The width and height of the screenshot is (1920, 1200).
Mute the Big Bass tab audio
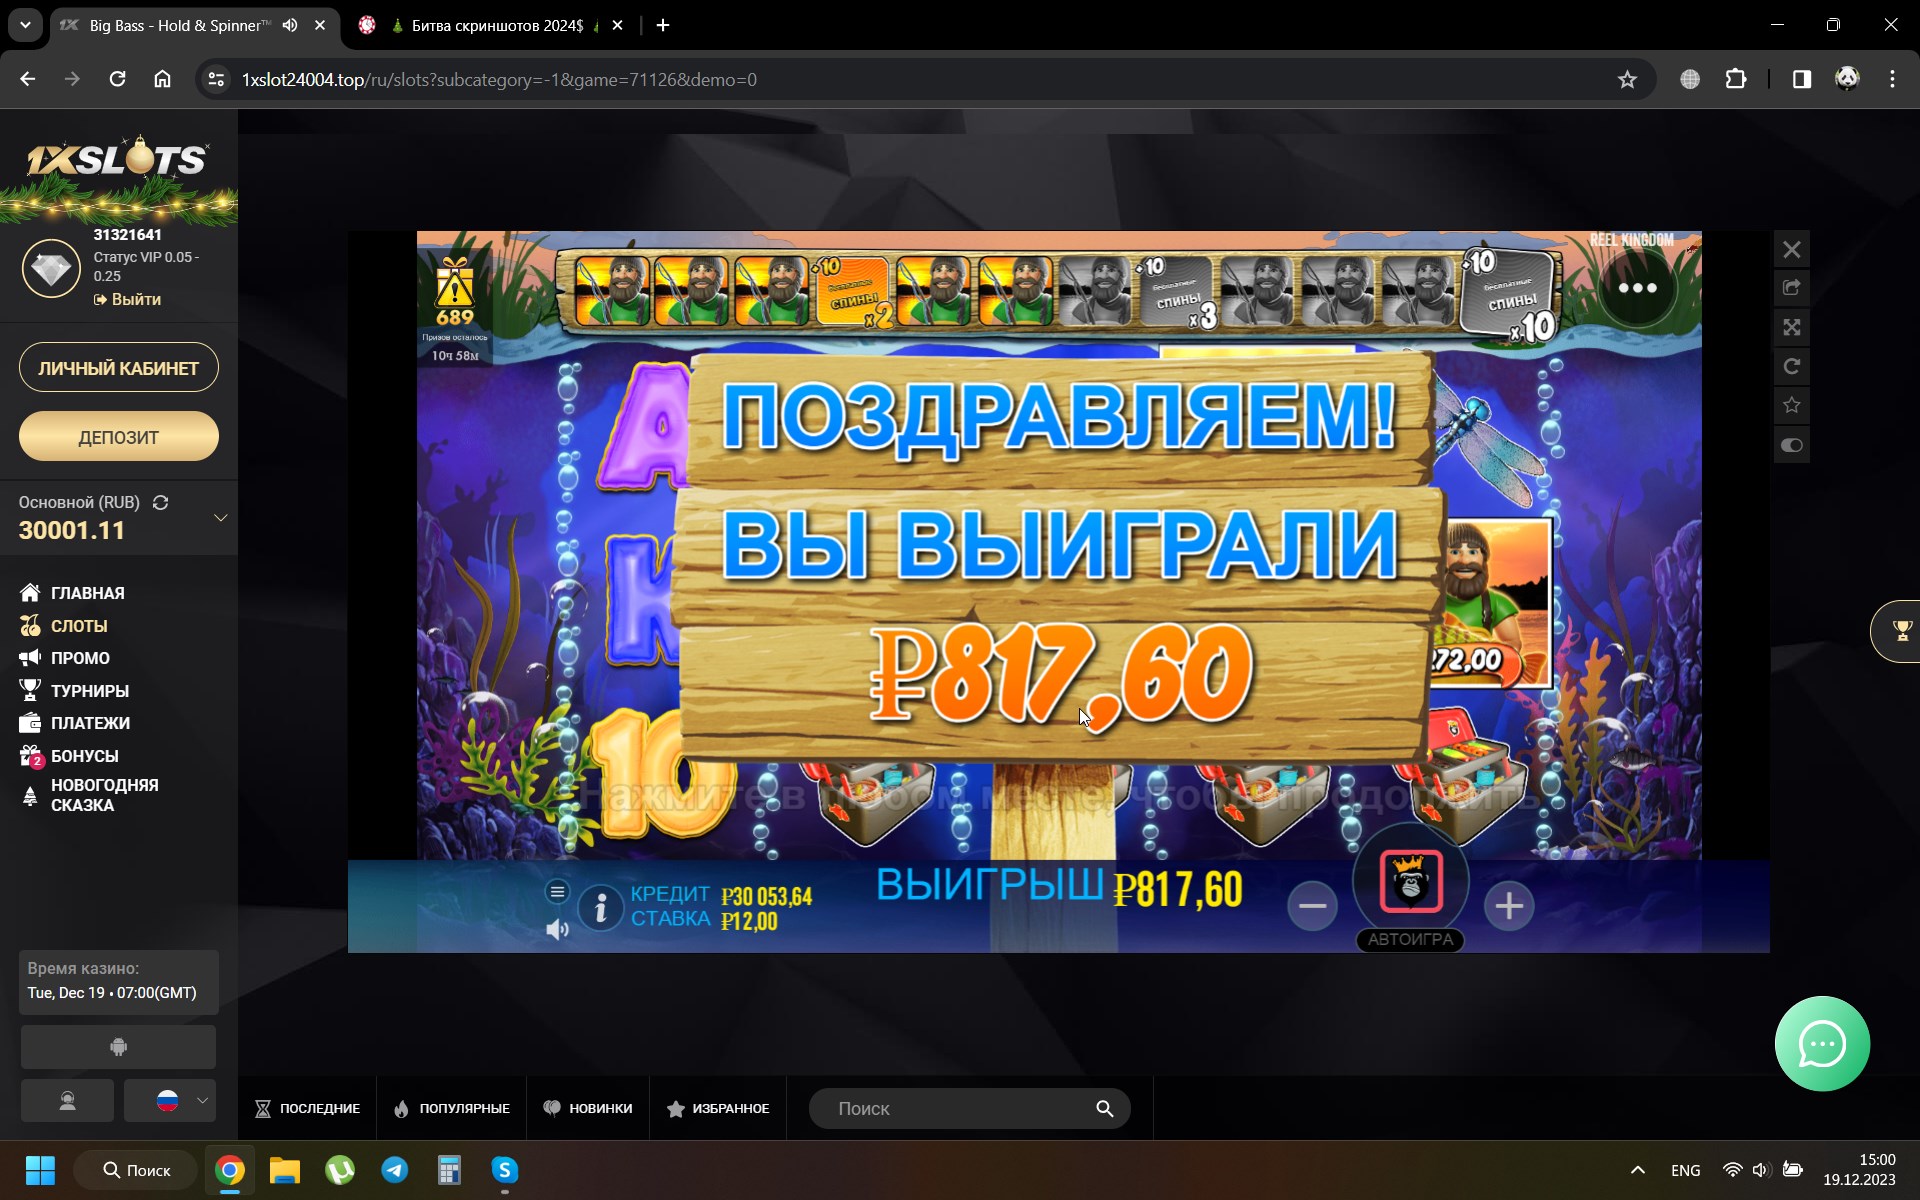pos(290,25)
